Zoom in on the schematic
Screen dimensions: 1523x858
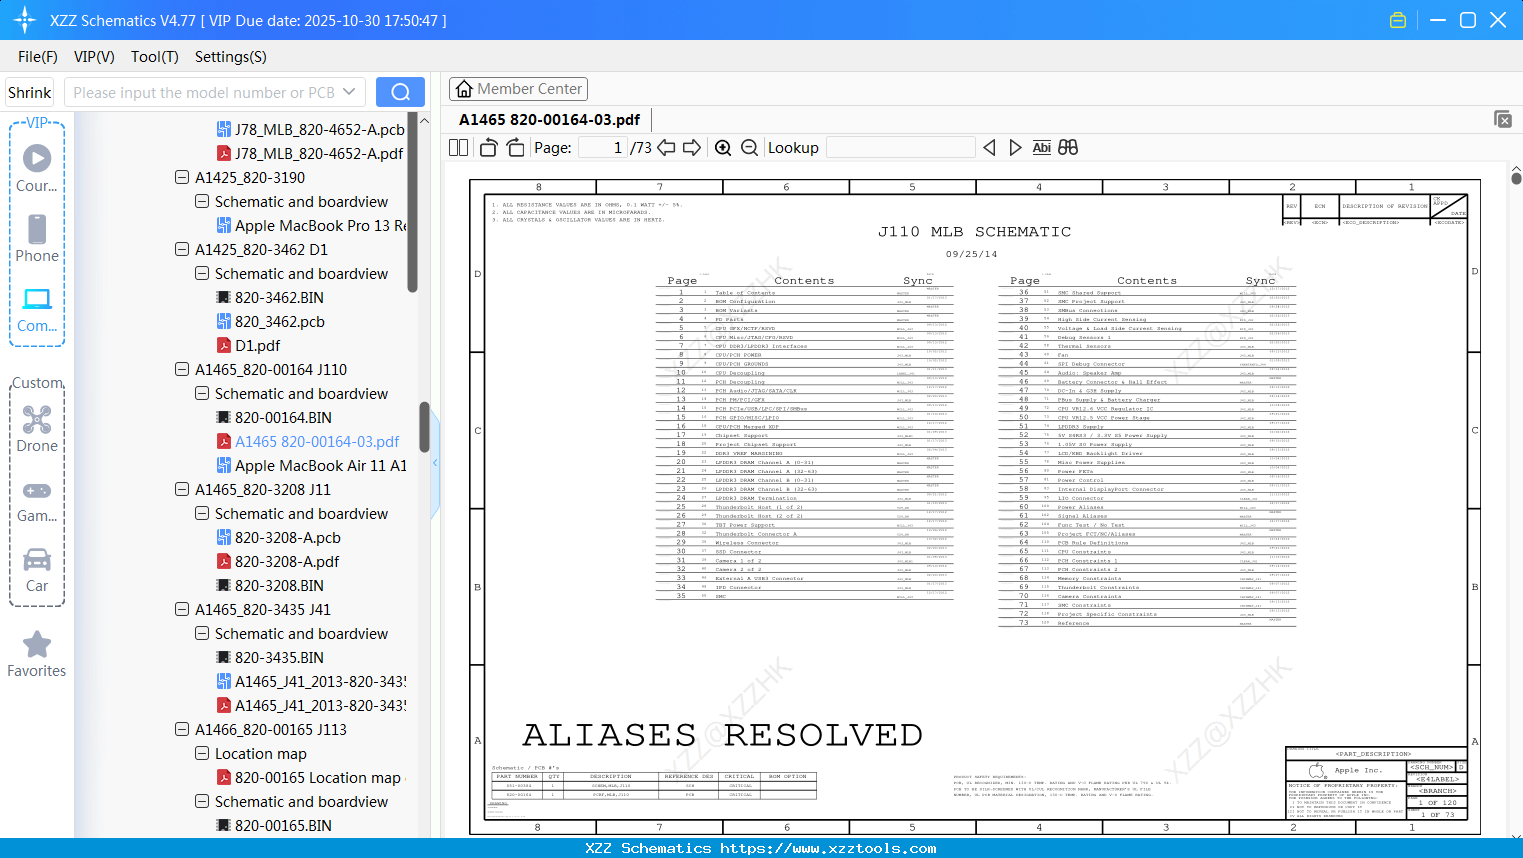(723, 148)
